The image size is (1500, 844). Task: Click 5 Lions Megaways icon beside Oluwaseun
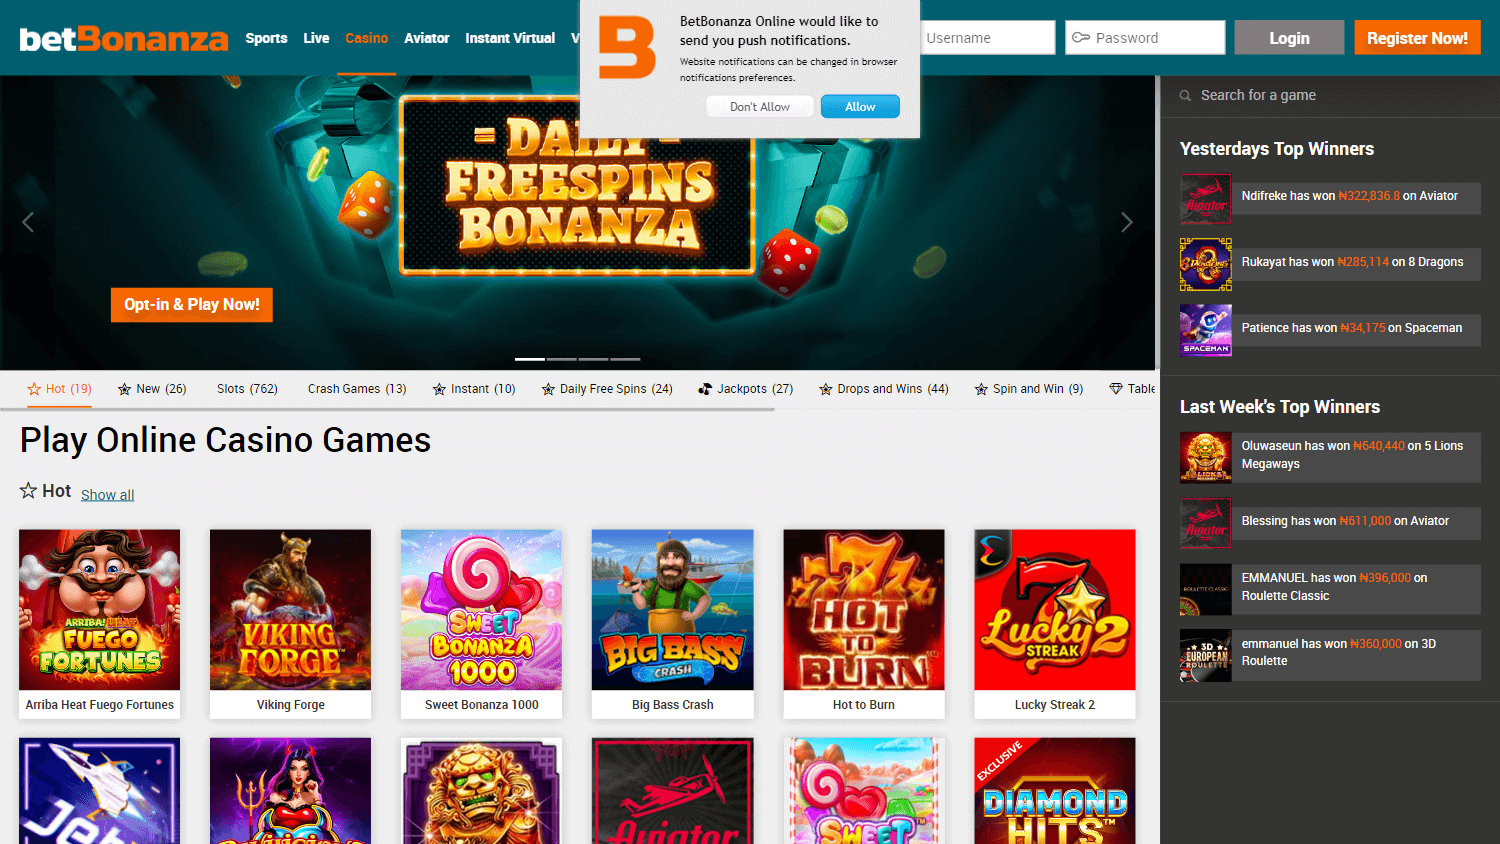(x=1206, y=457)
